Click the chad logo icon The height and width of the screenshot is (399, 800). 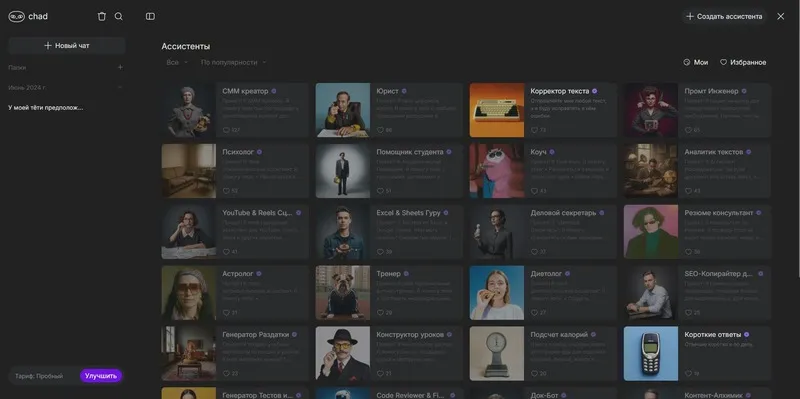pos(16,16)
